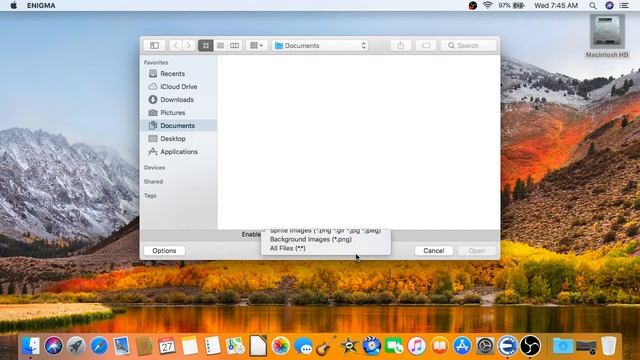Go forward with the right arrow
Viewport: 640px width, 360px height.
pyautogui.click(x=189, y=45)
